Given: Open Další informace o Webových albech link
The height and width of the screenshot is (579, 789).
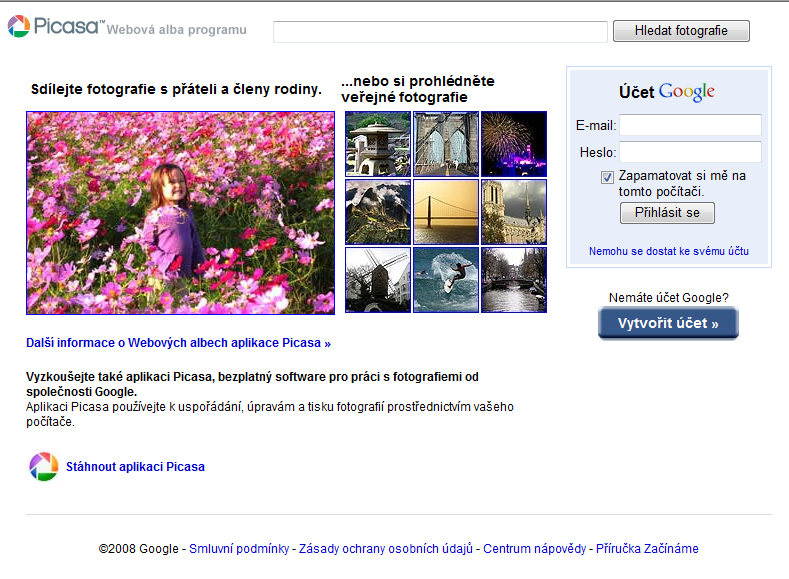Looking at the screenshot, I should coord(178,343).
